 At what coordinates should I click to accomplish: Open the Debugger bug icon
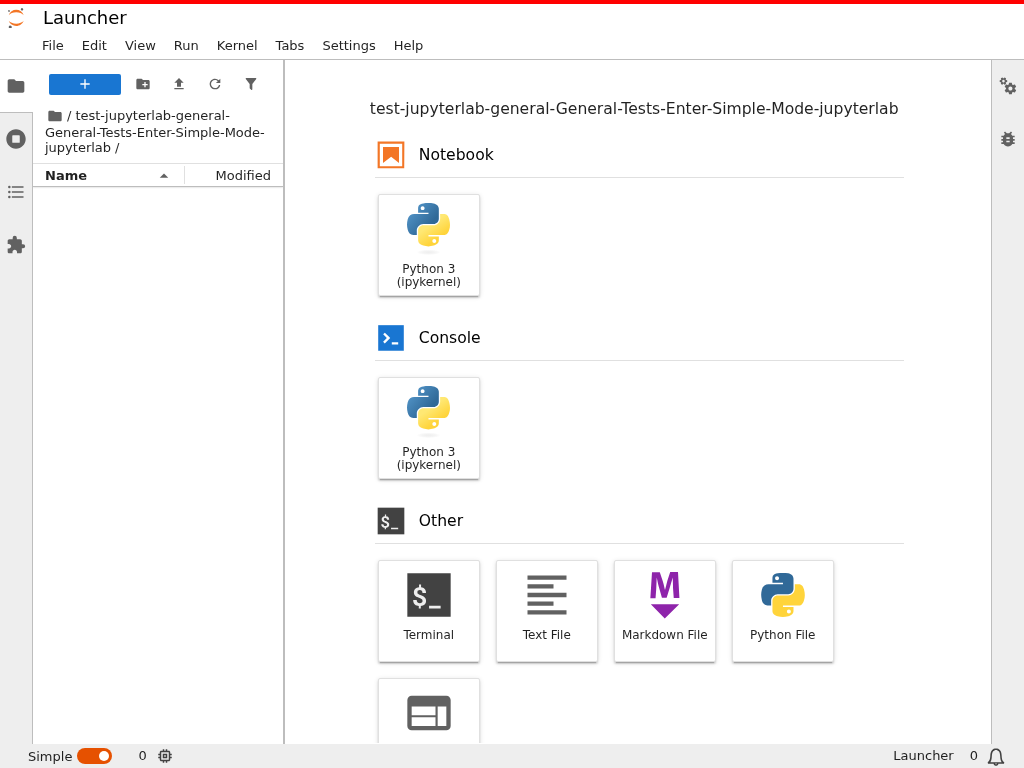tap(1008, 138)
